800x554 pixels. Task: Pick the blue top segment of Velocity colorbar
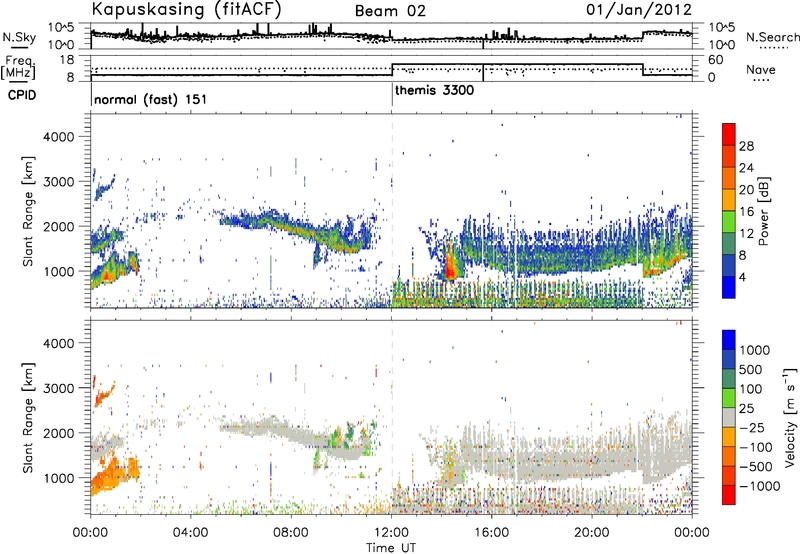[729, 339]
